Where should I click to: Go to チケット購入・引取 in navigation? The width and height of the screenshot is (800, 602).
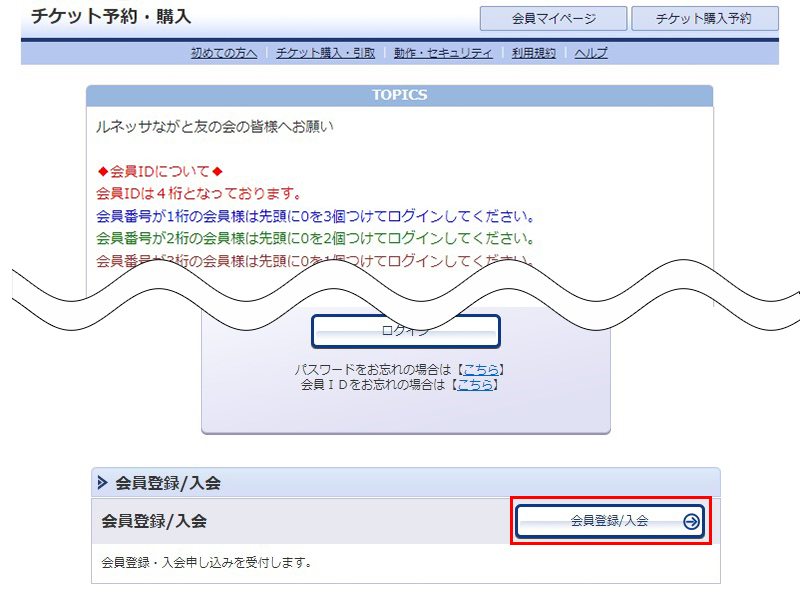325,53
